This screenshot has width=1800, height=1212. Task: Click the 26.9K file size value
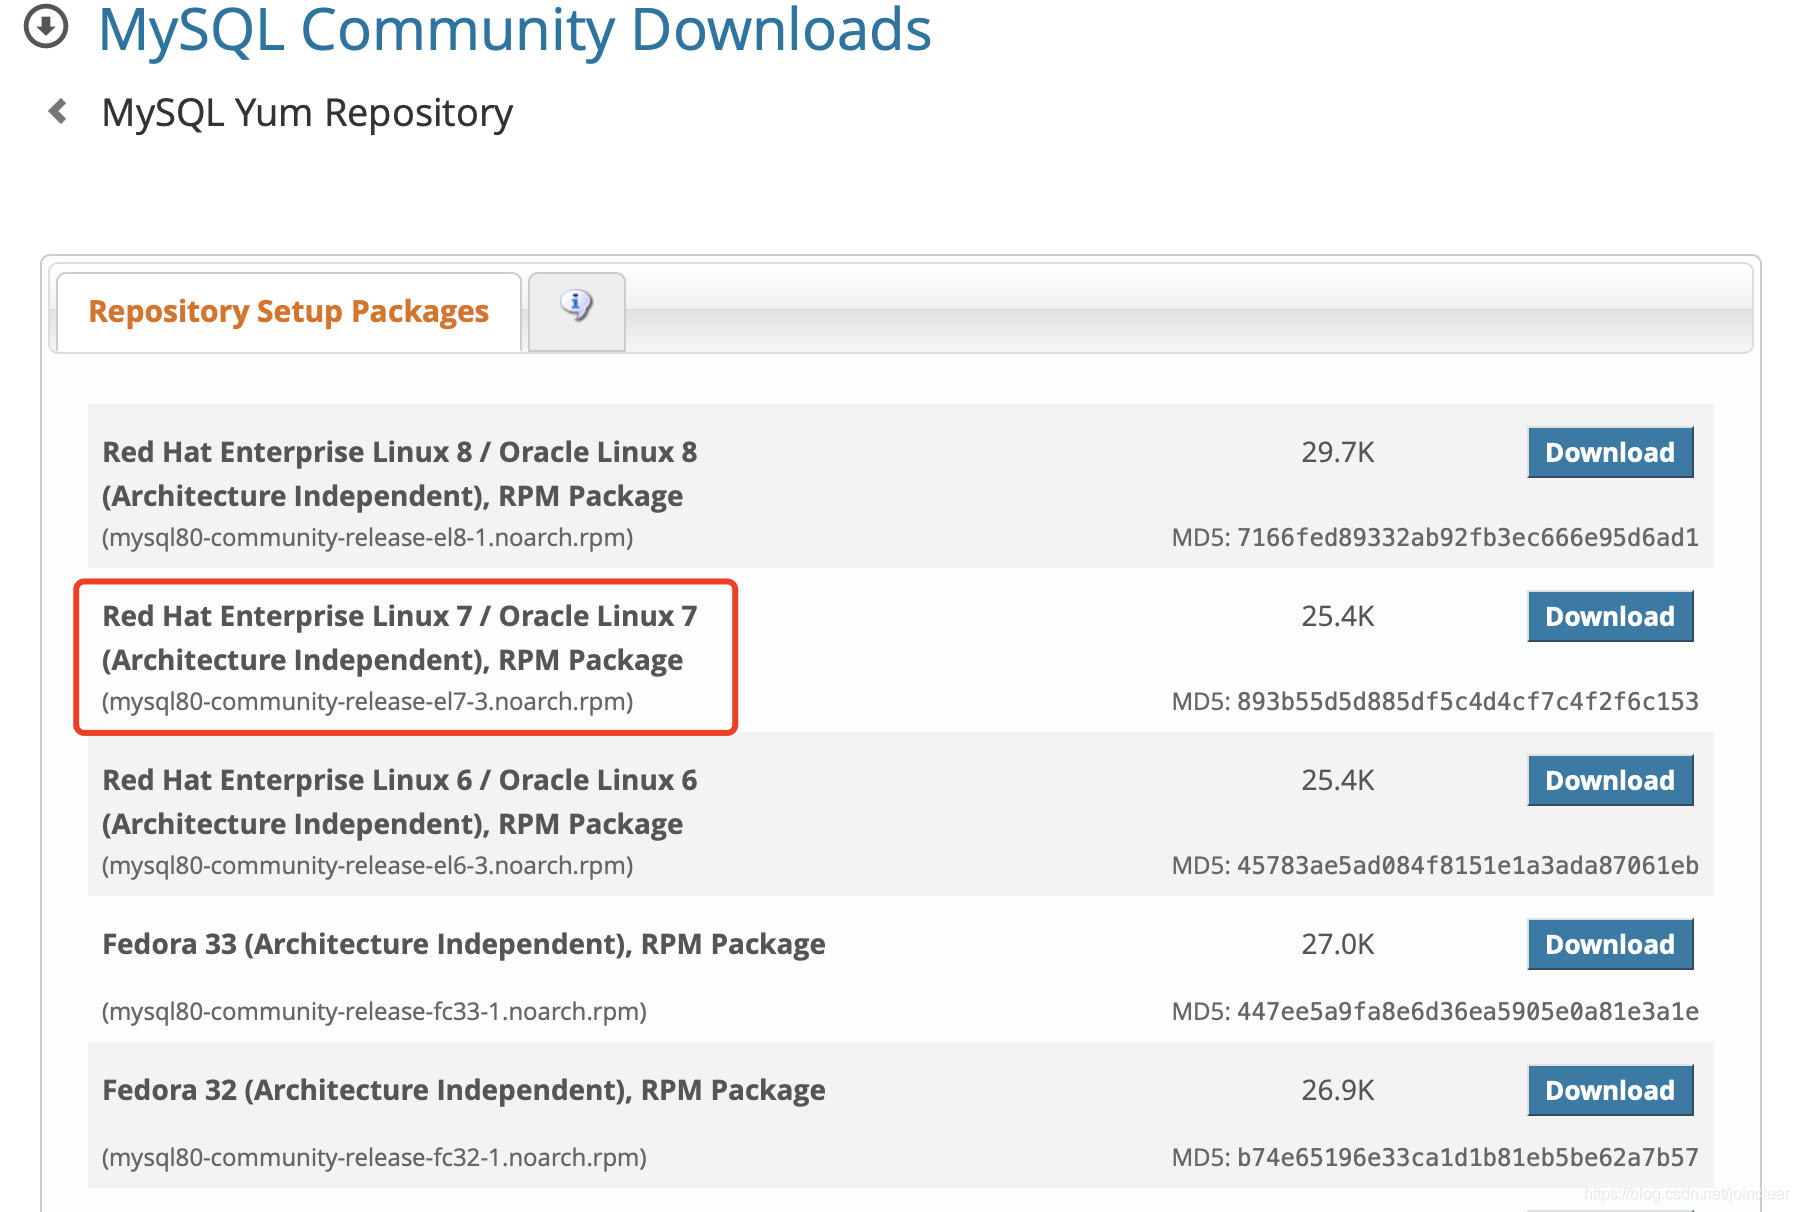tap(1338, 1090)
